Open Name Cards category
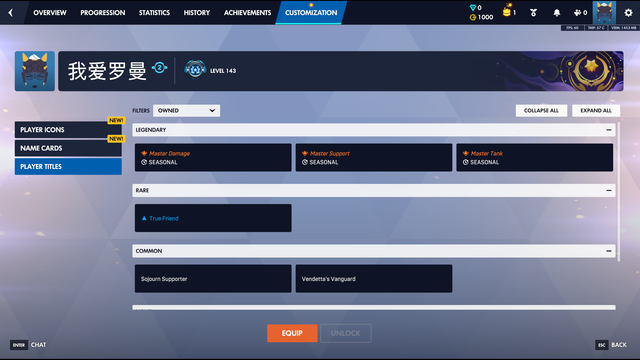Screen dimensions: 640x360 click(x=68, y=148)
